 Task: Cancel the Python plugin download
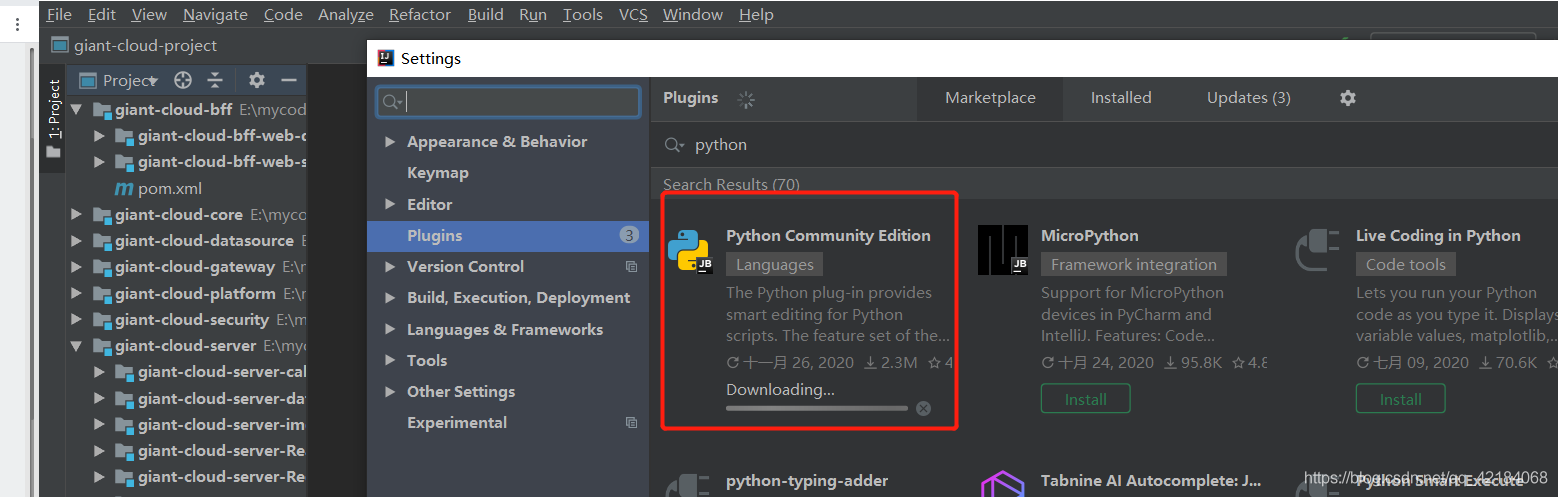click(x=923, y=408)
